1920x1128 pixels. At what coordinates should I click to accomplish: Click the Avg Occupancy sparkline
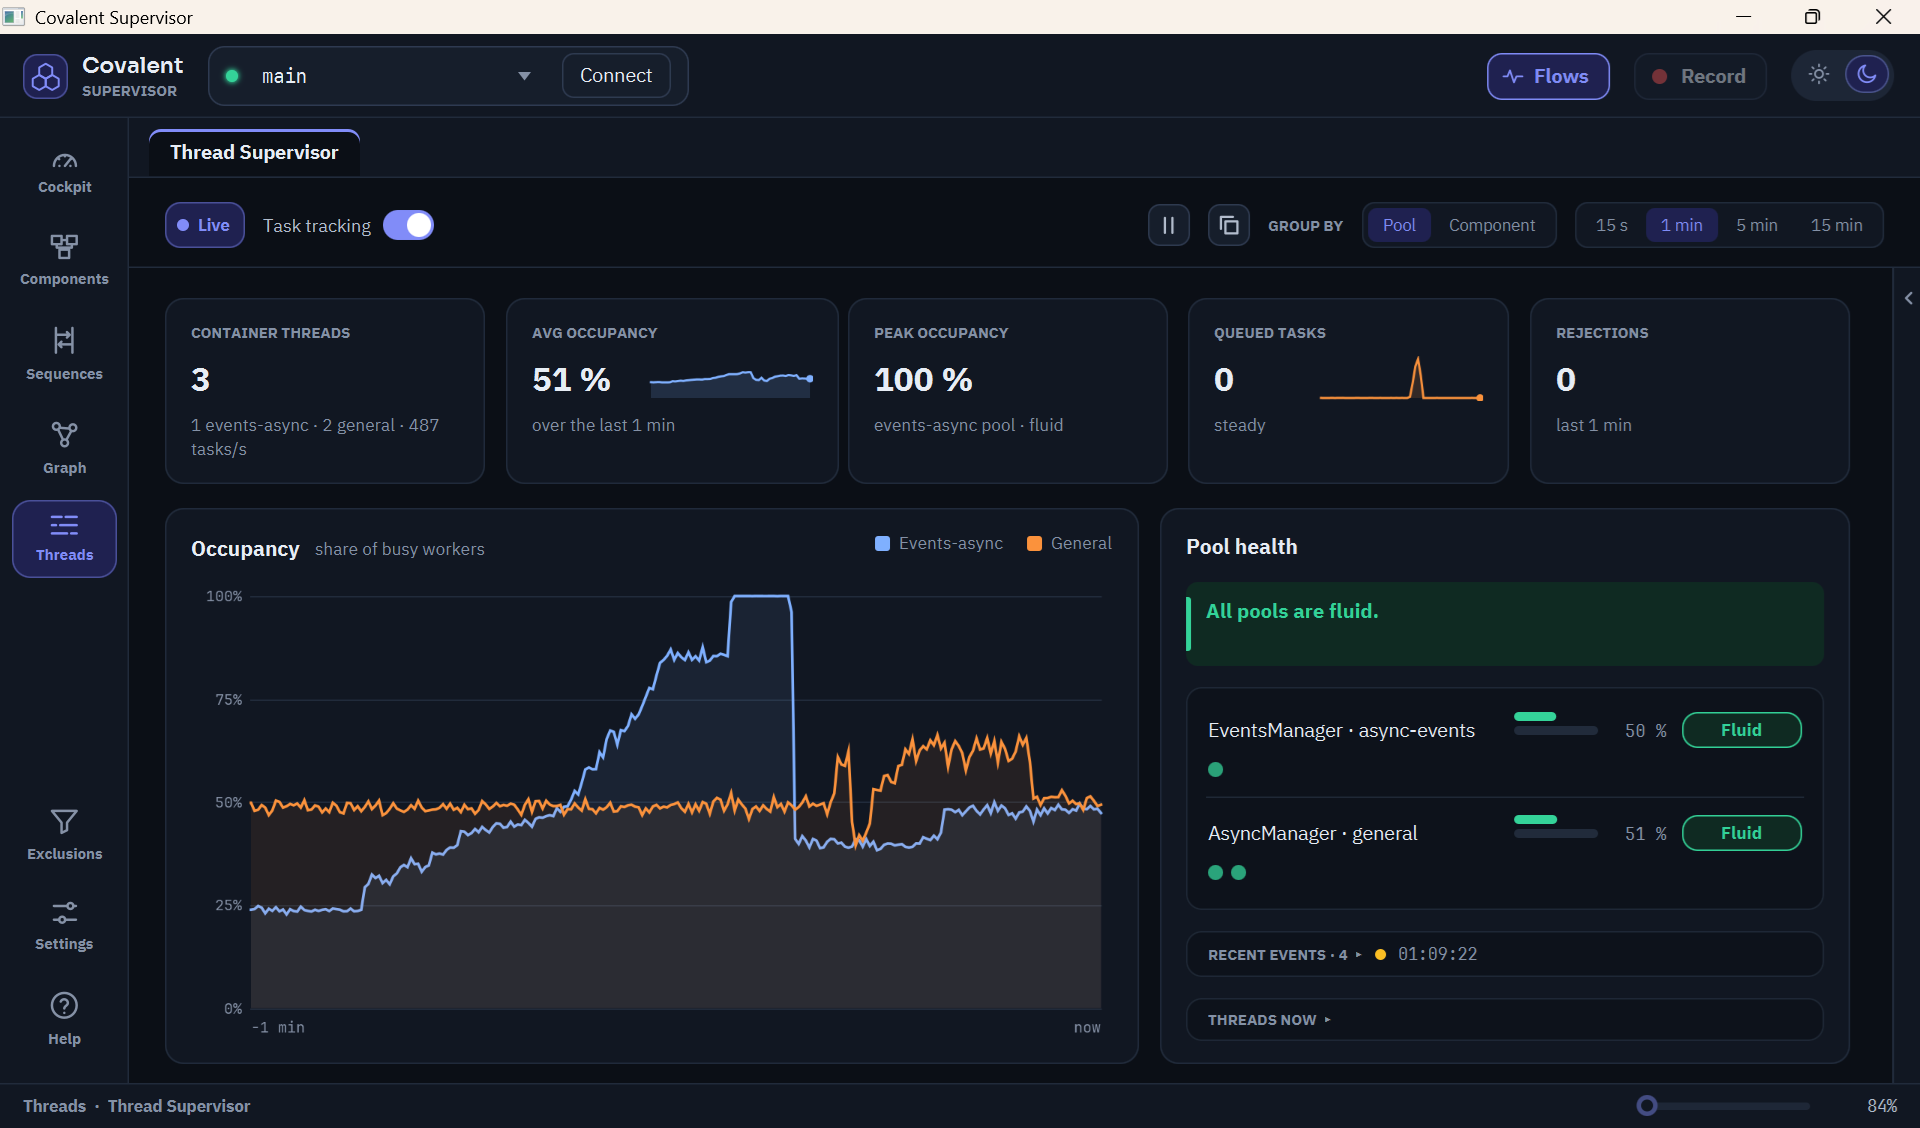click(731, 383)
